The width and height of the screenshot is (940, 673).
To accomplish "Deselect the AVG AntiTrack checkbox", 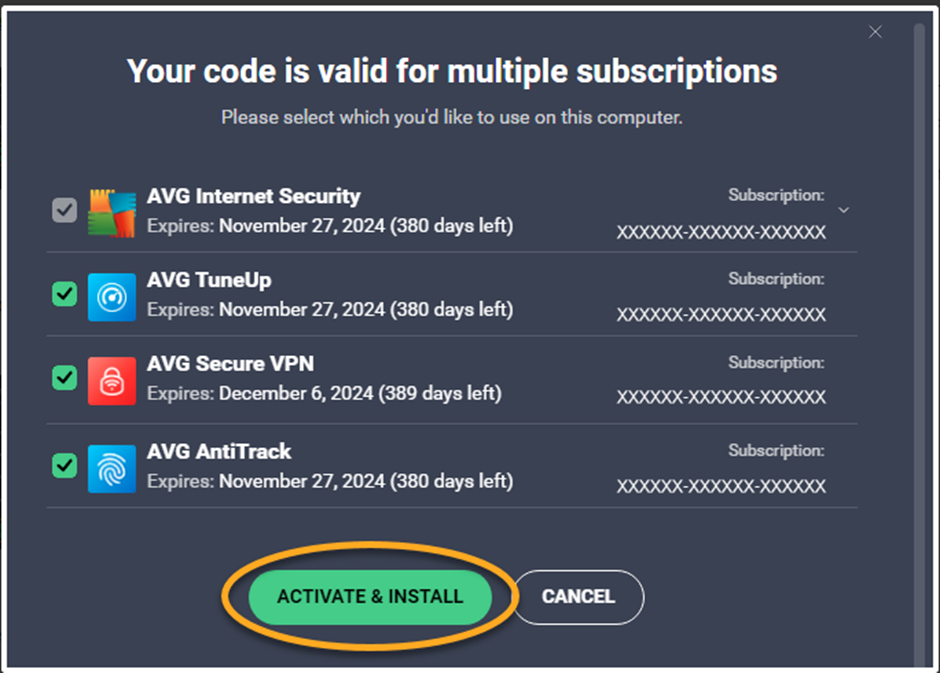I will (x=65, y=465).
